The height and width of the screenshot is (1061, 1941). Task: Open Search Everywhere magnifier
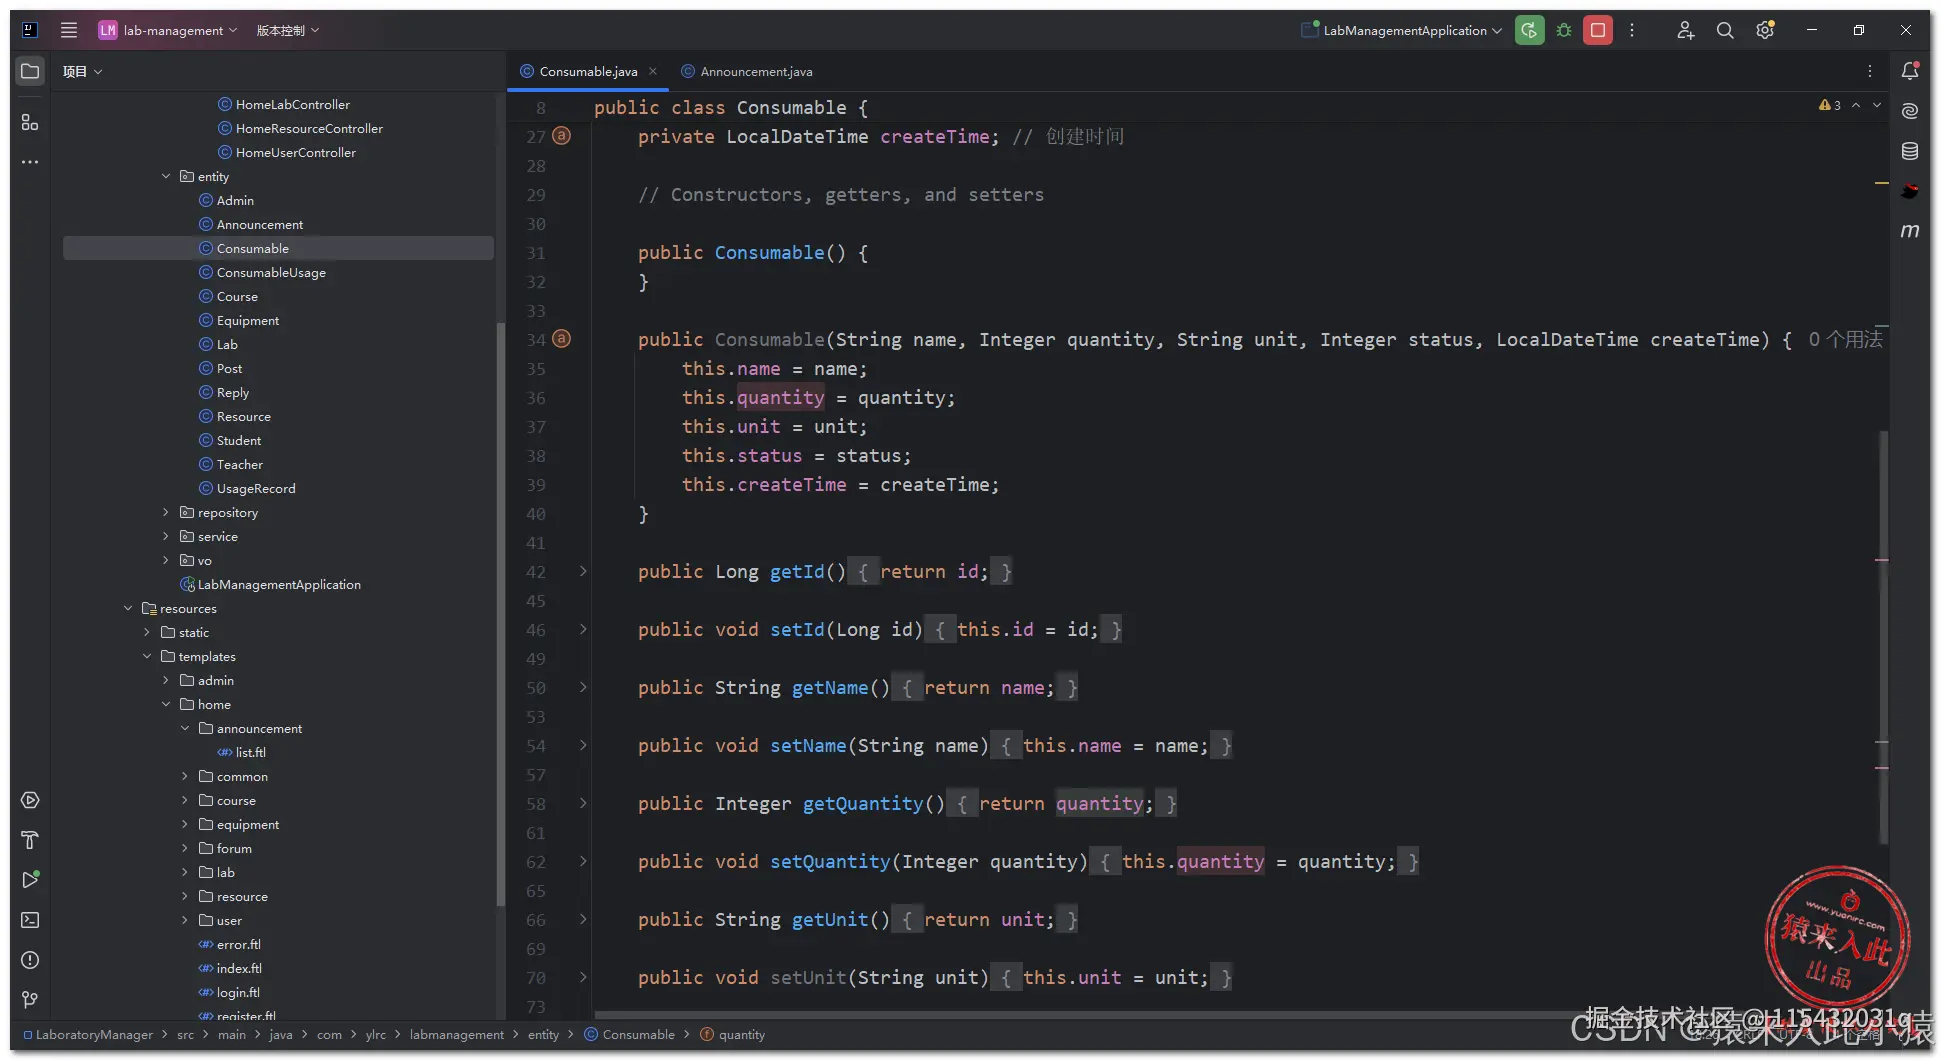tap(1725, 30)
